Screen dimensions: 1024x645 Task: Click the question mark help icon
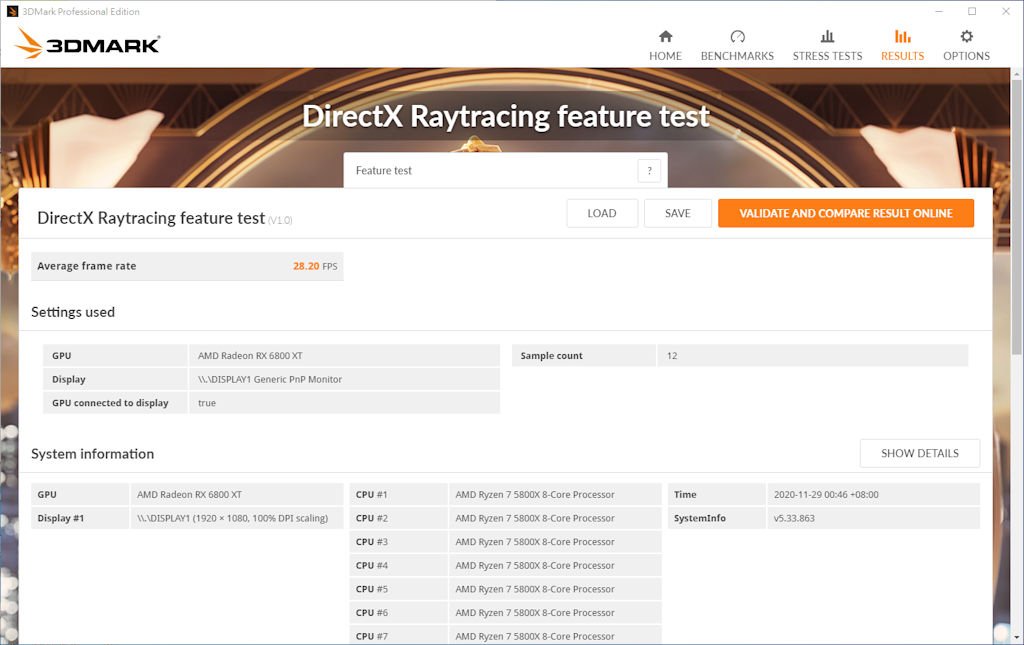(649, 171)
